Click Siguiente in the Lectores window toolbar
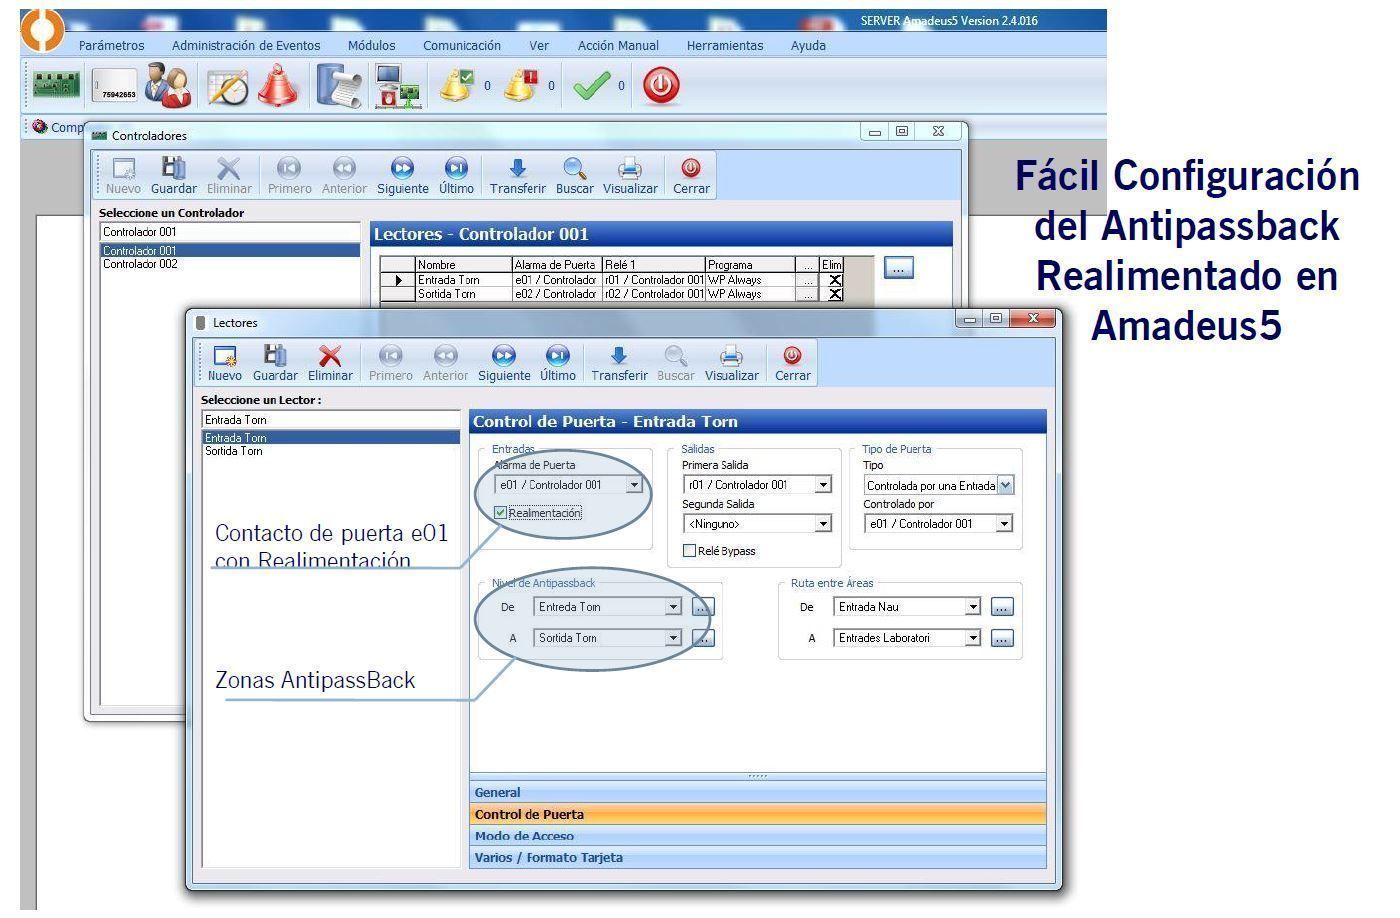This screenshot has height=918, width=1400. click(x=504, y=364)
